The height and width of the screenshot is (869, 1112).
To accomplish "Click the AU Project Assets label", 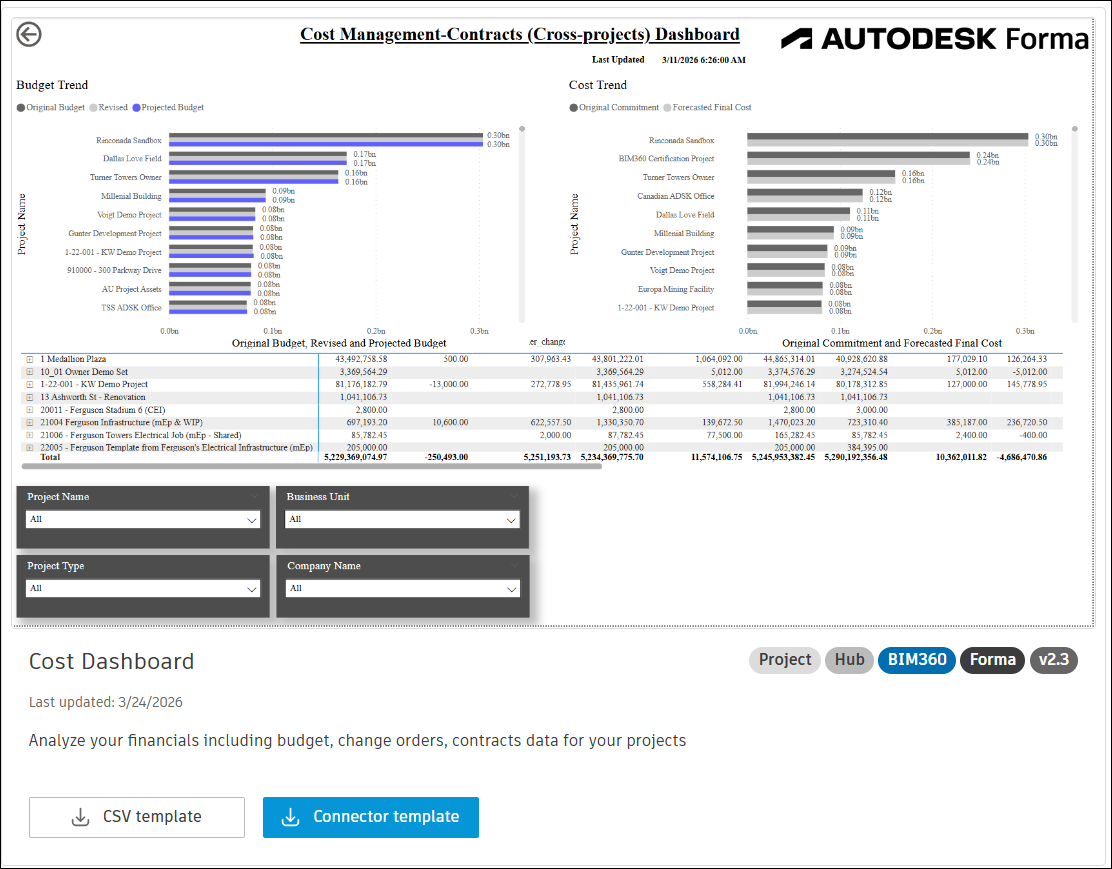I will click(x=131, y=289).
